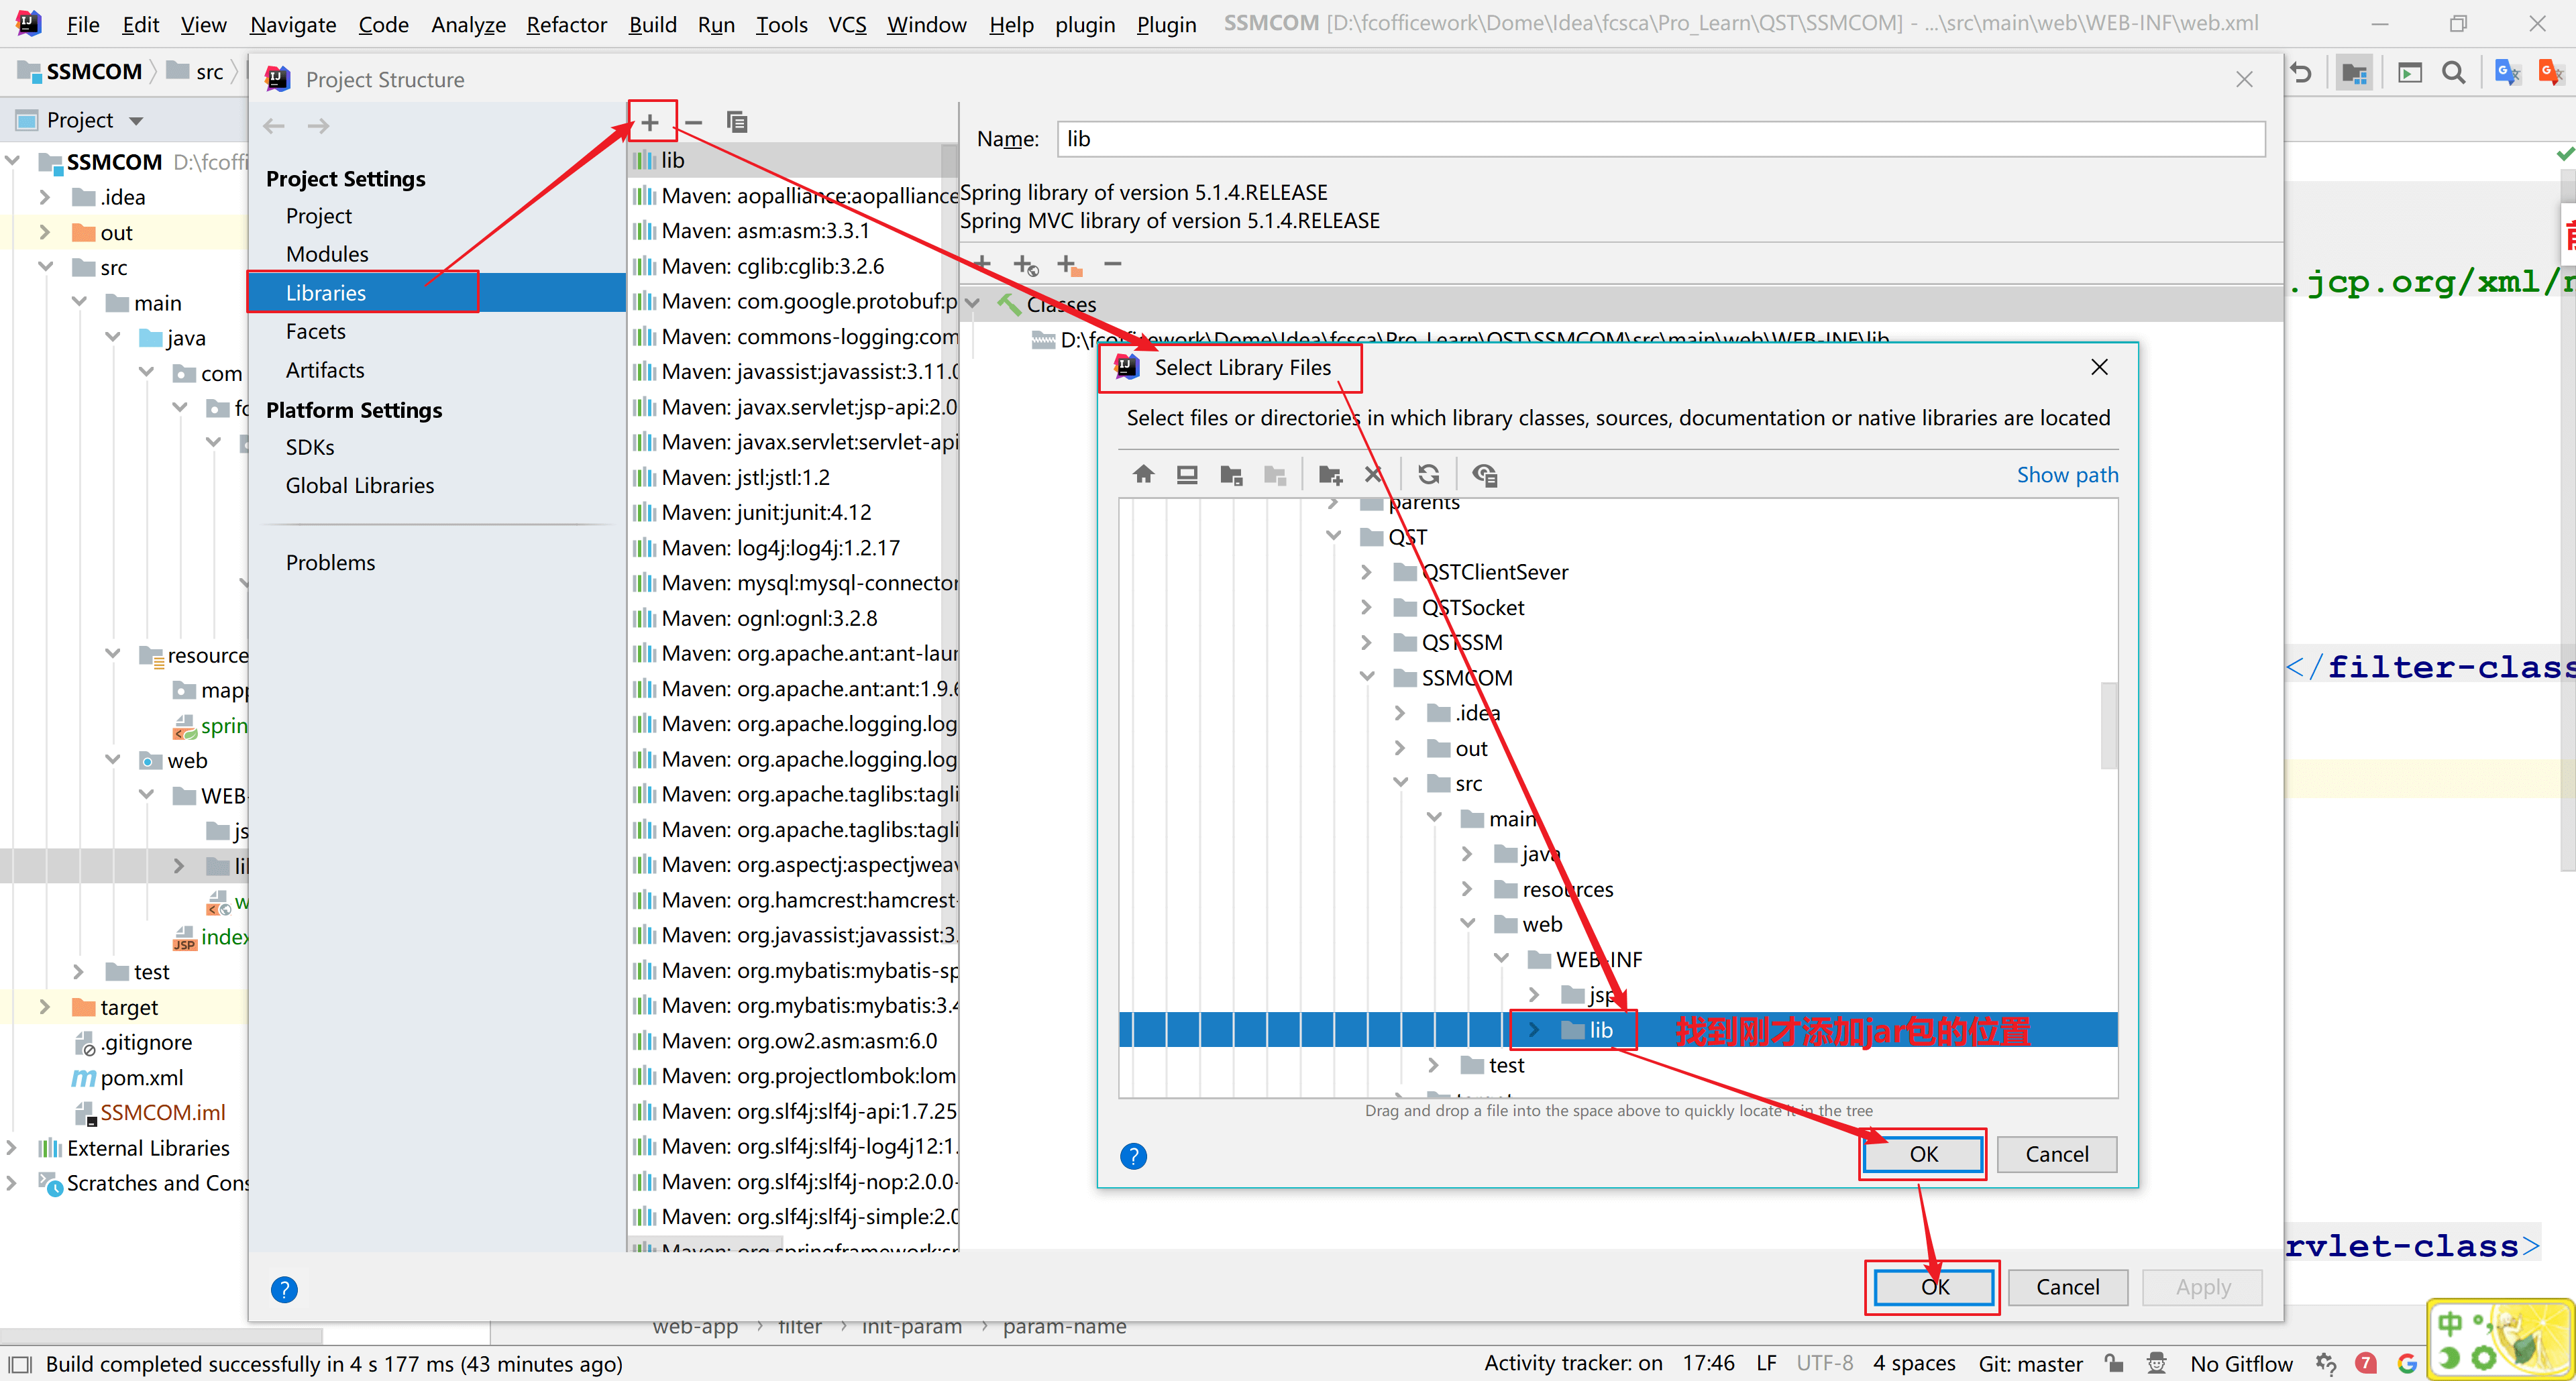The width and height of the screenshot is (2576, 1381).
Task: Click the Project directory icon in file chooser
Action: tap(1231, 475)
